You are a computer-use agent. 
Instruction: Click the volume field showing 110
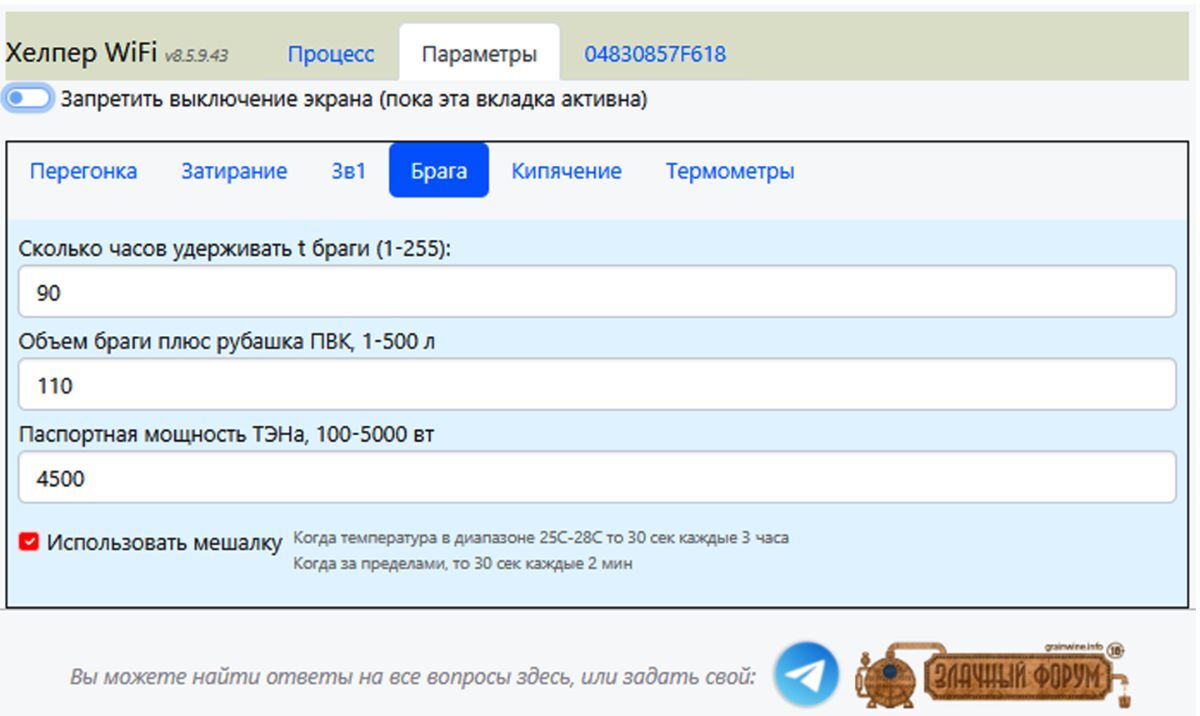coord(597,385)
